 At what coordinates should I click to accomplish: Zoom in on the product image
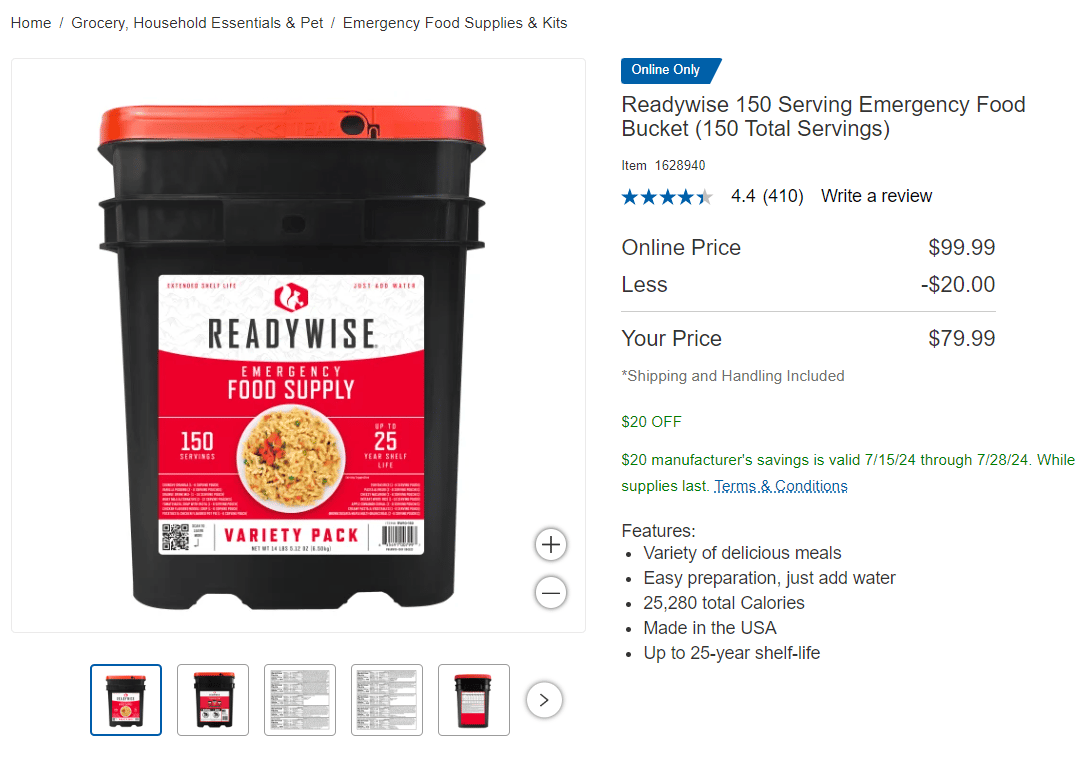tap(551, 545)
